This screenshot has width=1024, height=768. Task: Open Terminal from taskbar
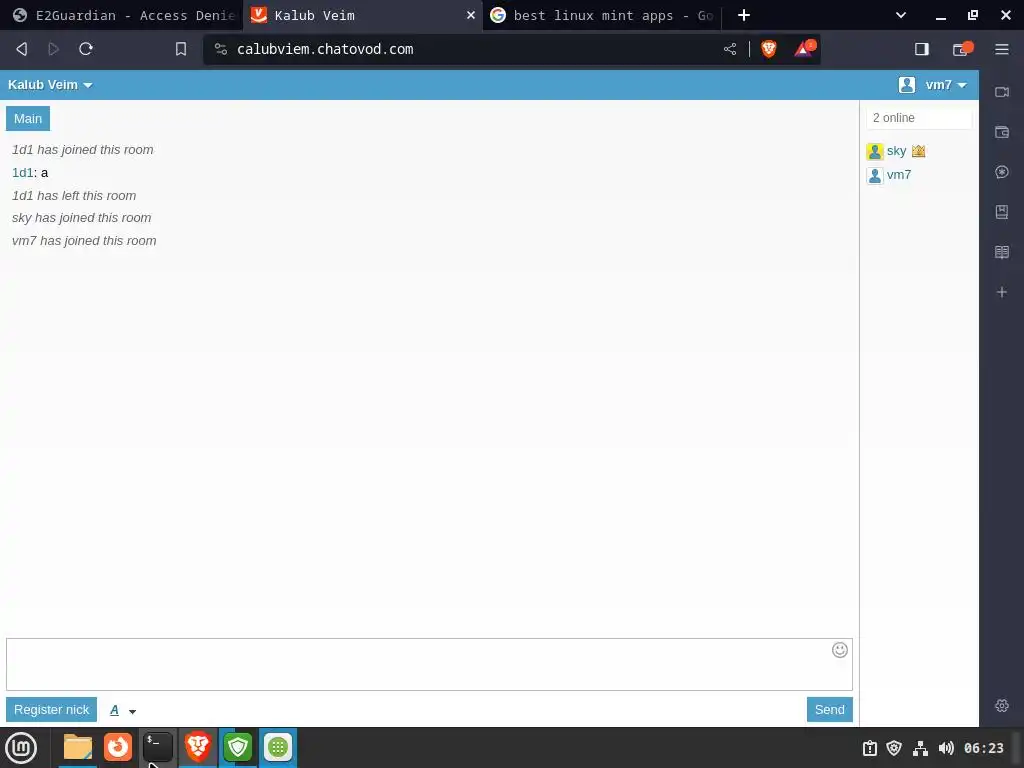(157, 747)
